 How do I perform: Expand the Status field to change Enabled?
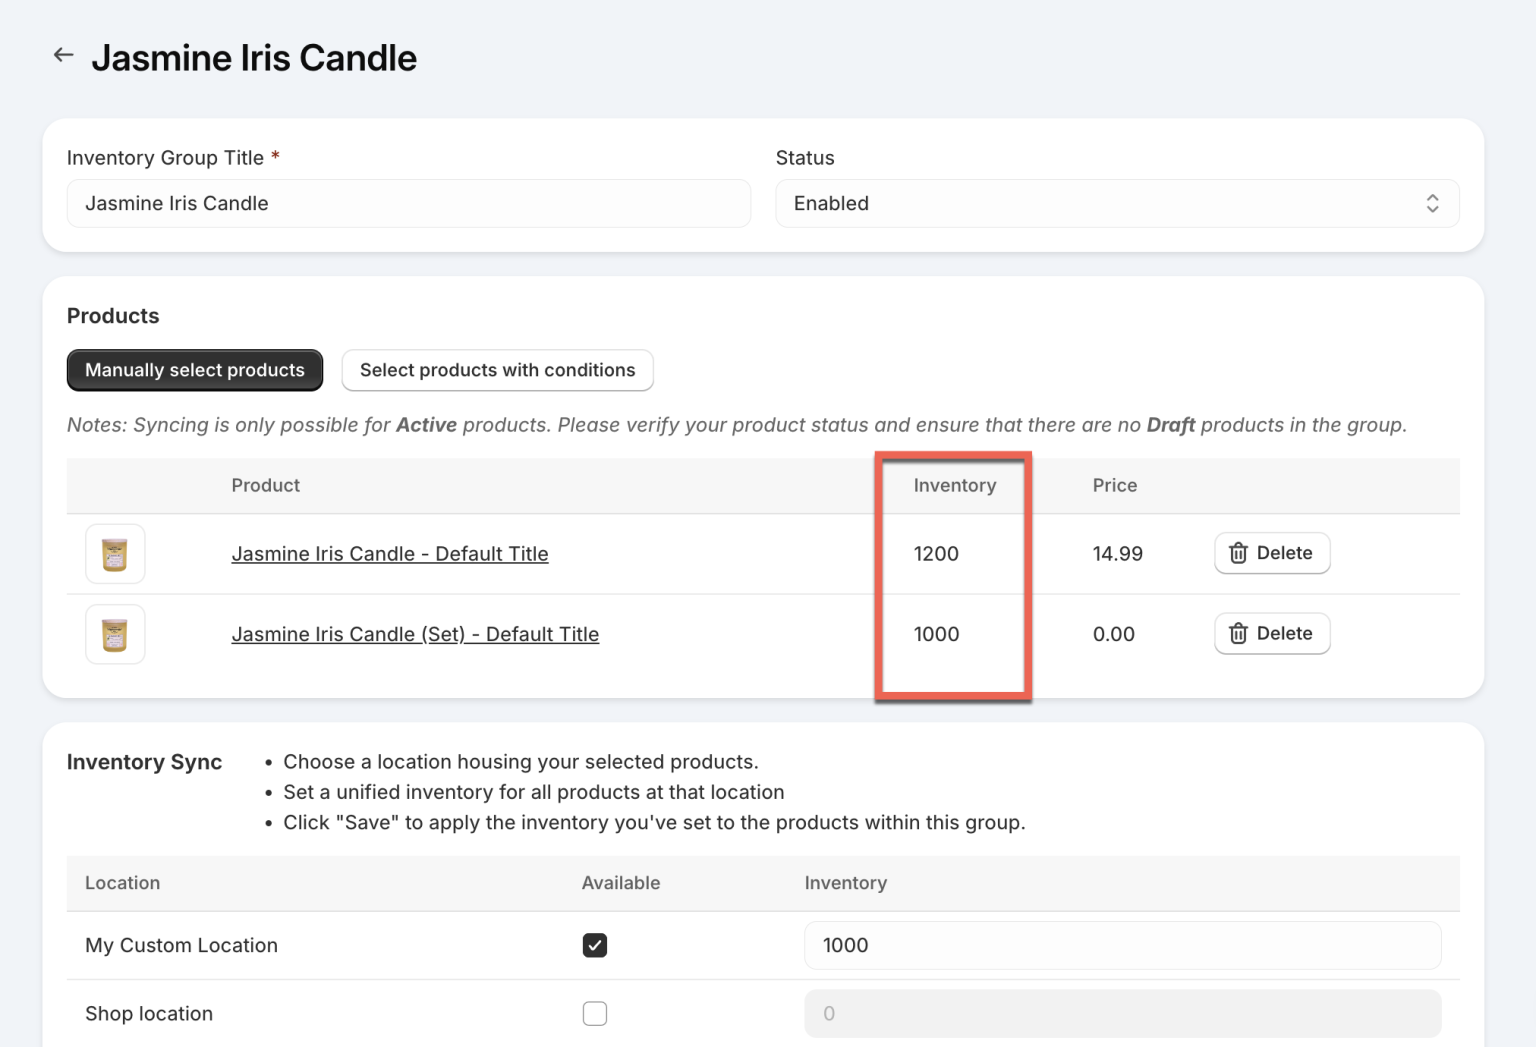click(1117, 203)
